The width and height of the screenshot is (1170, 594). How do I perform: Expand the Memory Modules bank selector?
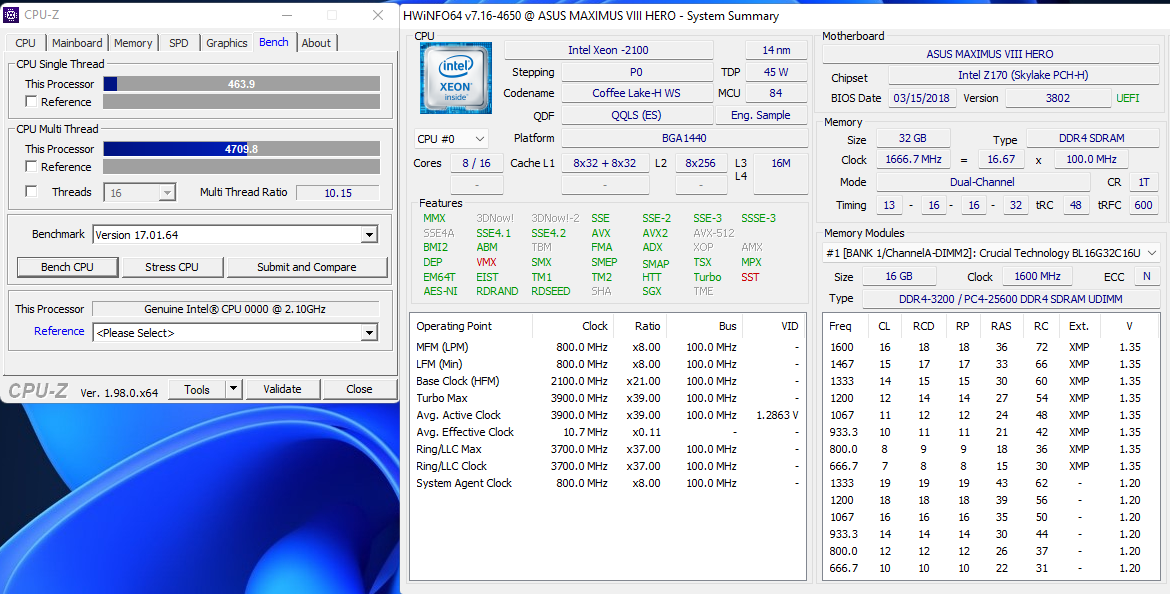point(1150,253)
